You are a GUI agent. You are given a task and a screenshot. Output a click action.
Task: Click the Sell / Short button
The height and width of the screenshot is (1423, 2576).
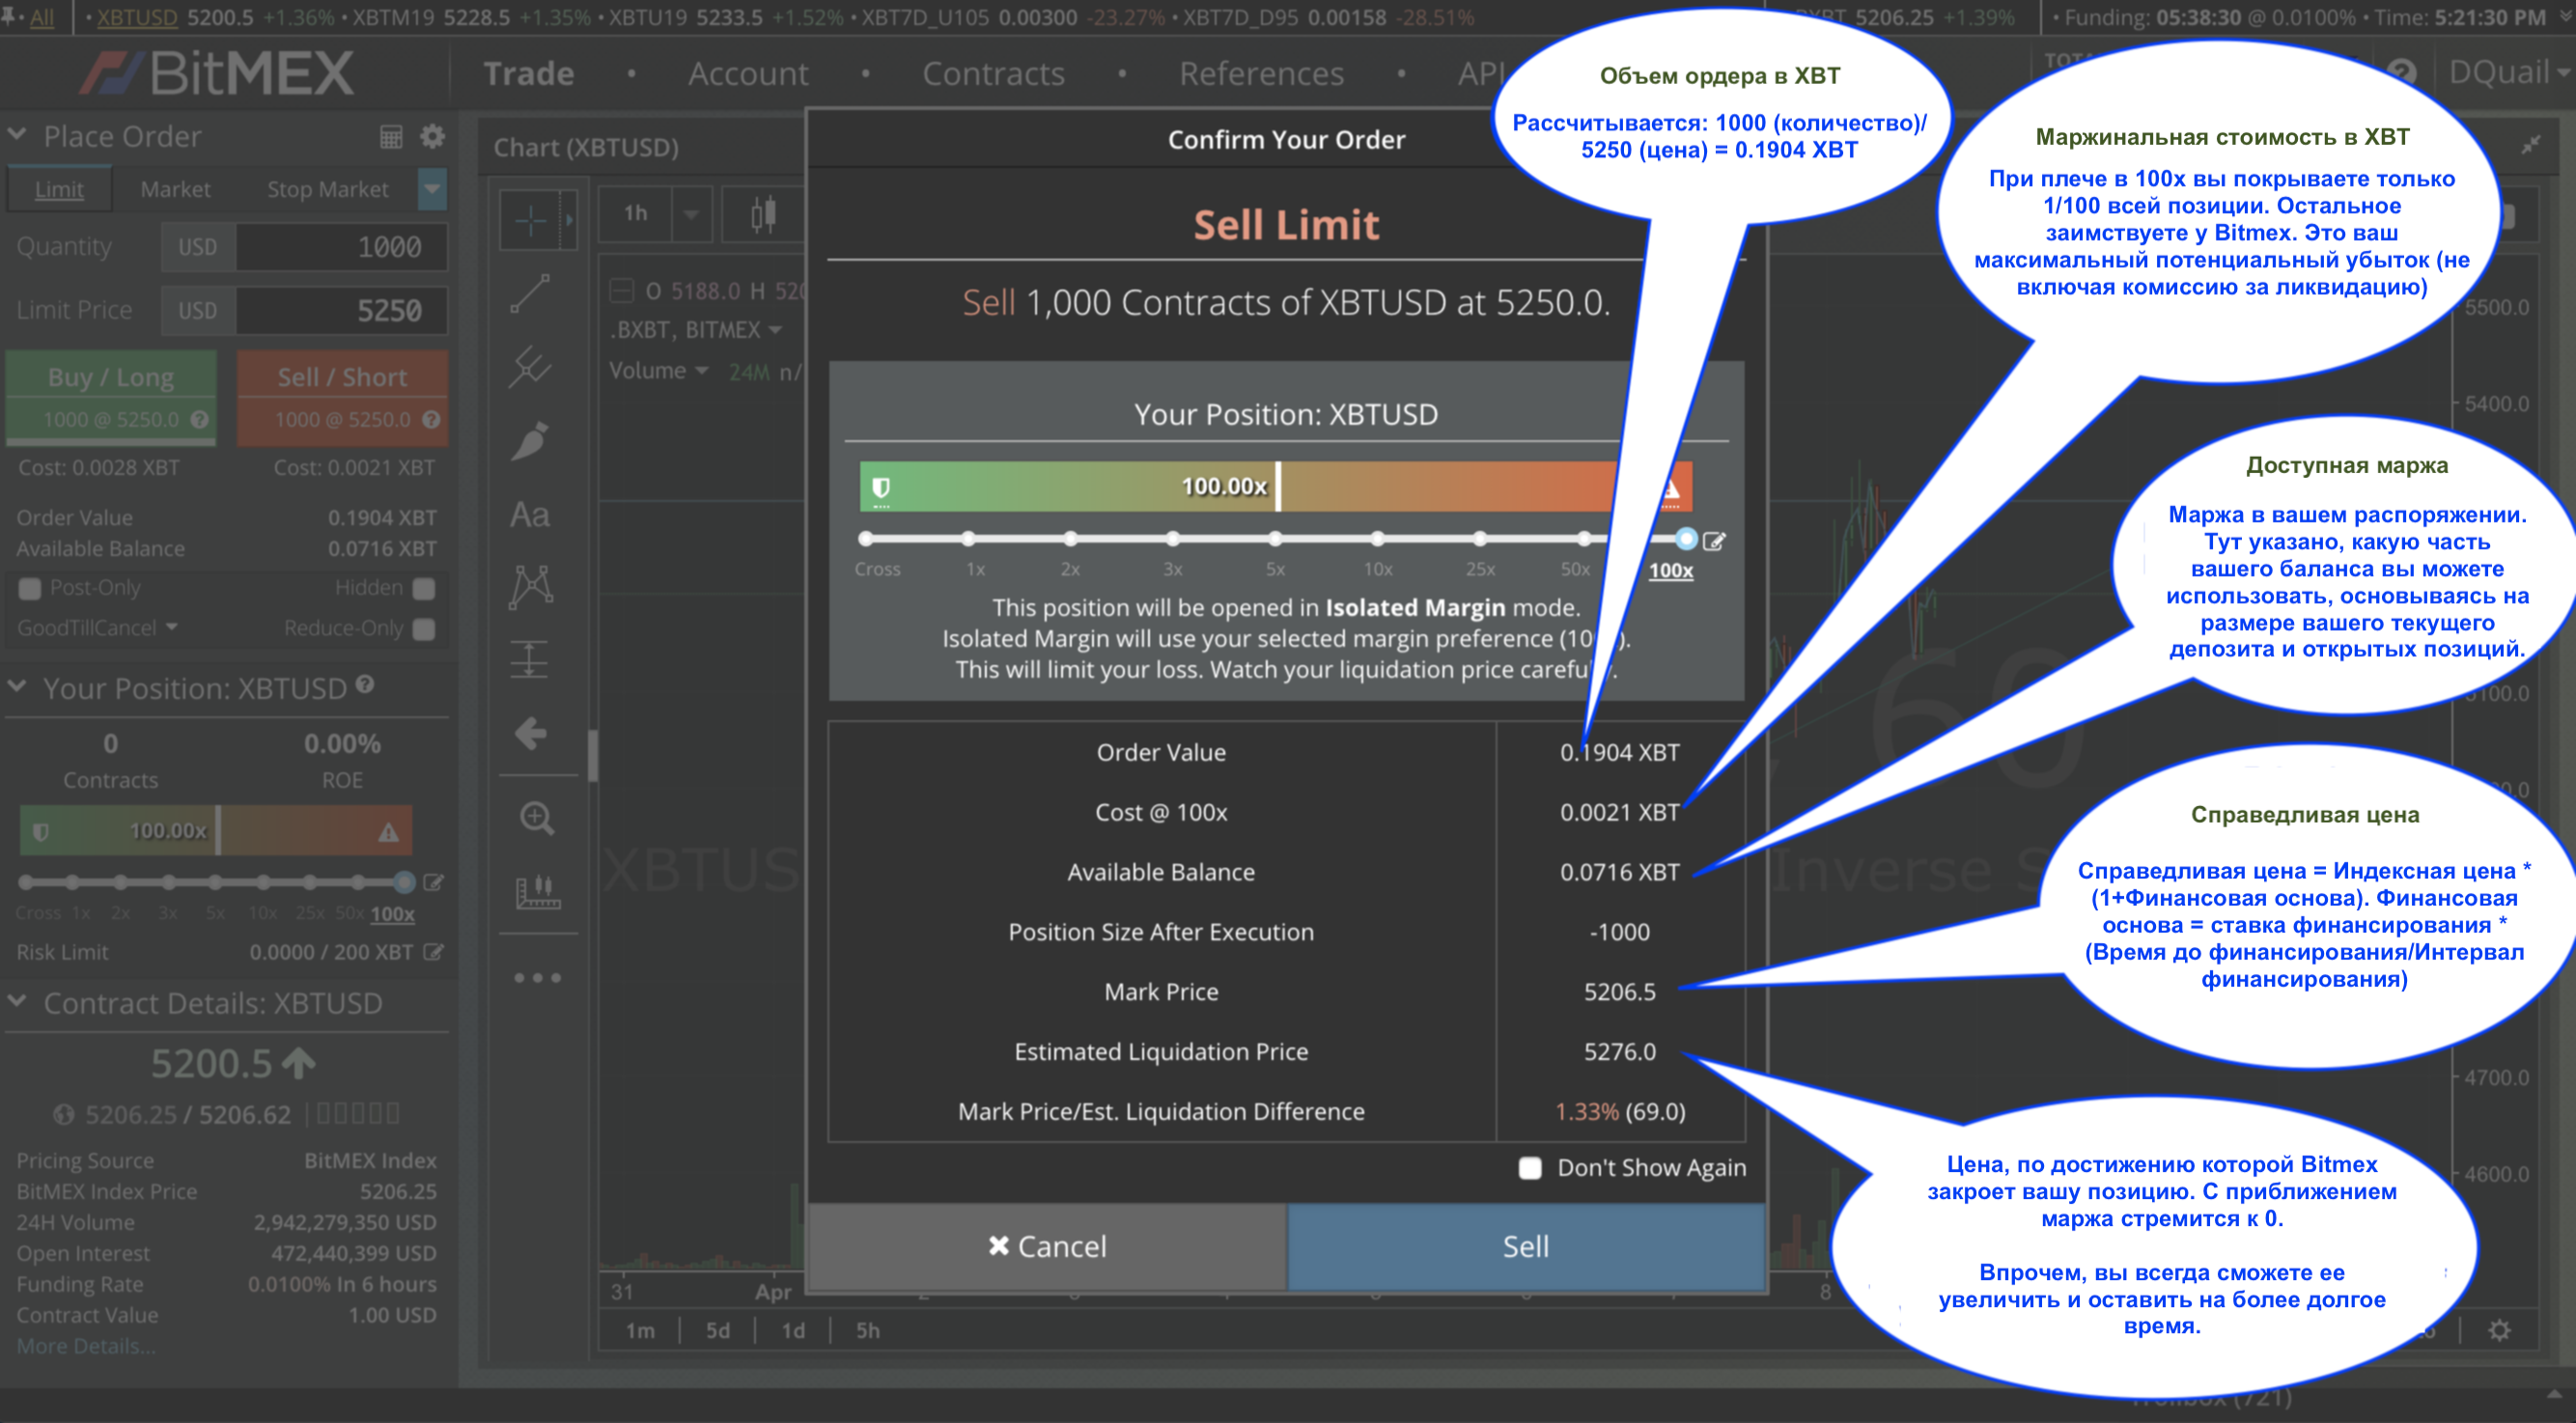(x=342, y=396)
